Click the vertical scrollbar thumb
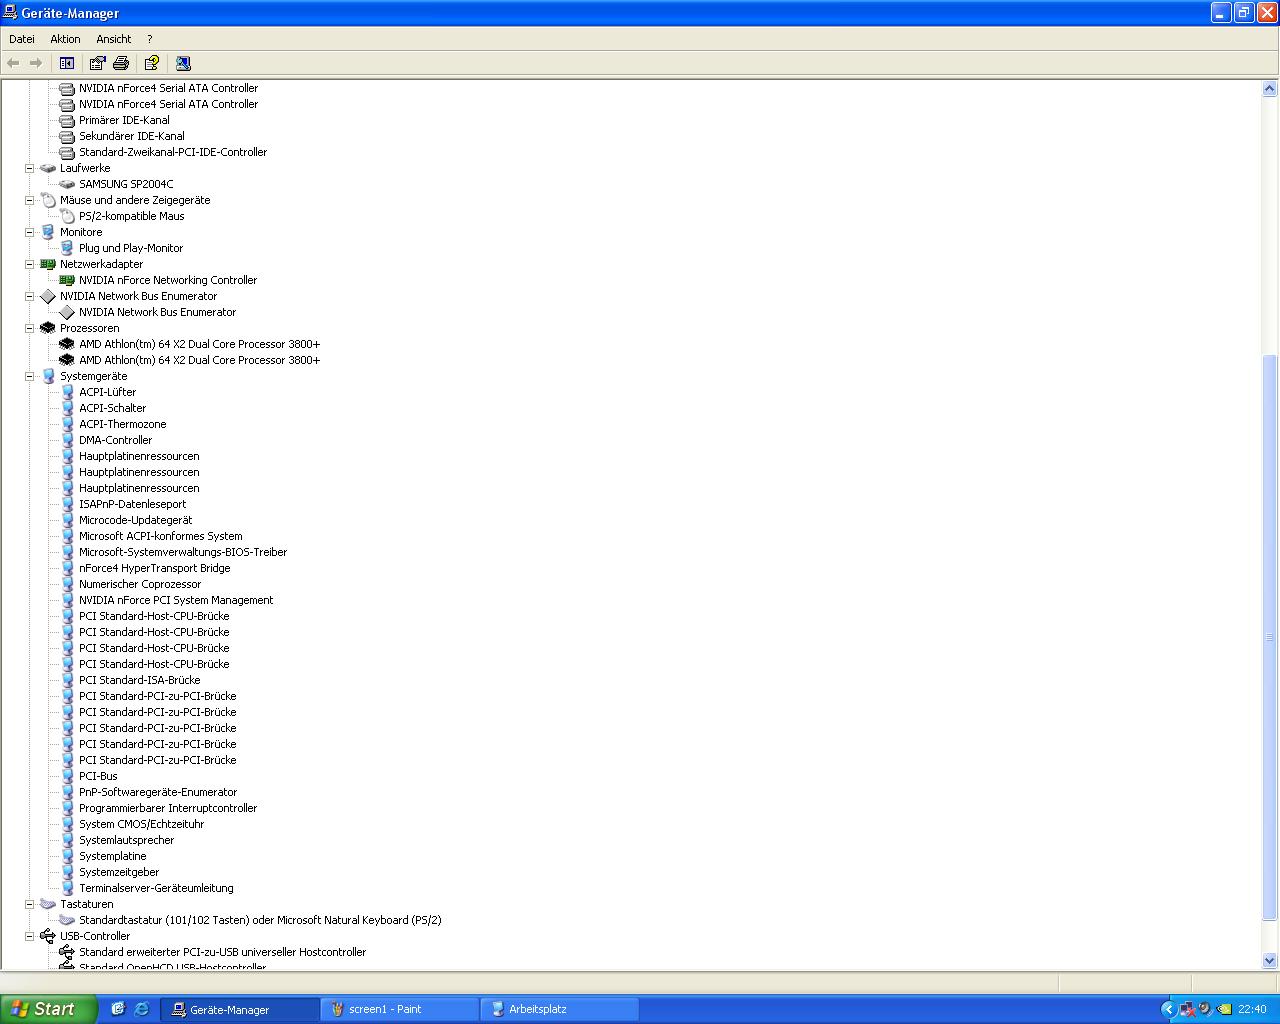 [x=1270, y=637]
